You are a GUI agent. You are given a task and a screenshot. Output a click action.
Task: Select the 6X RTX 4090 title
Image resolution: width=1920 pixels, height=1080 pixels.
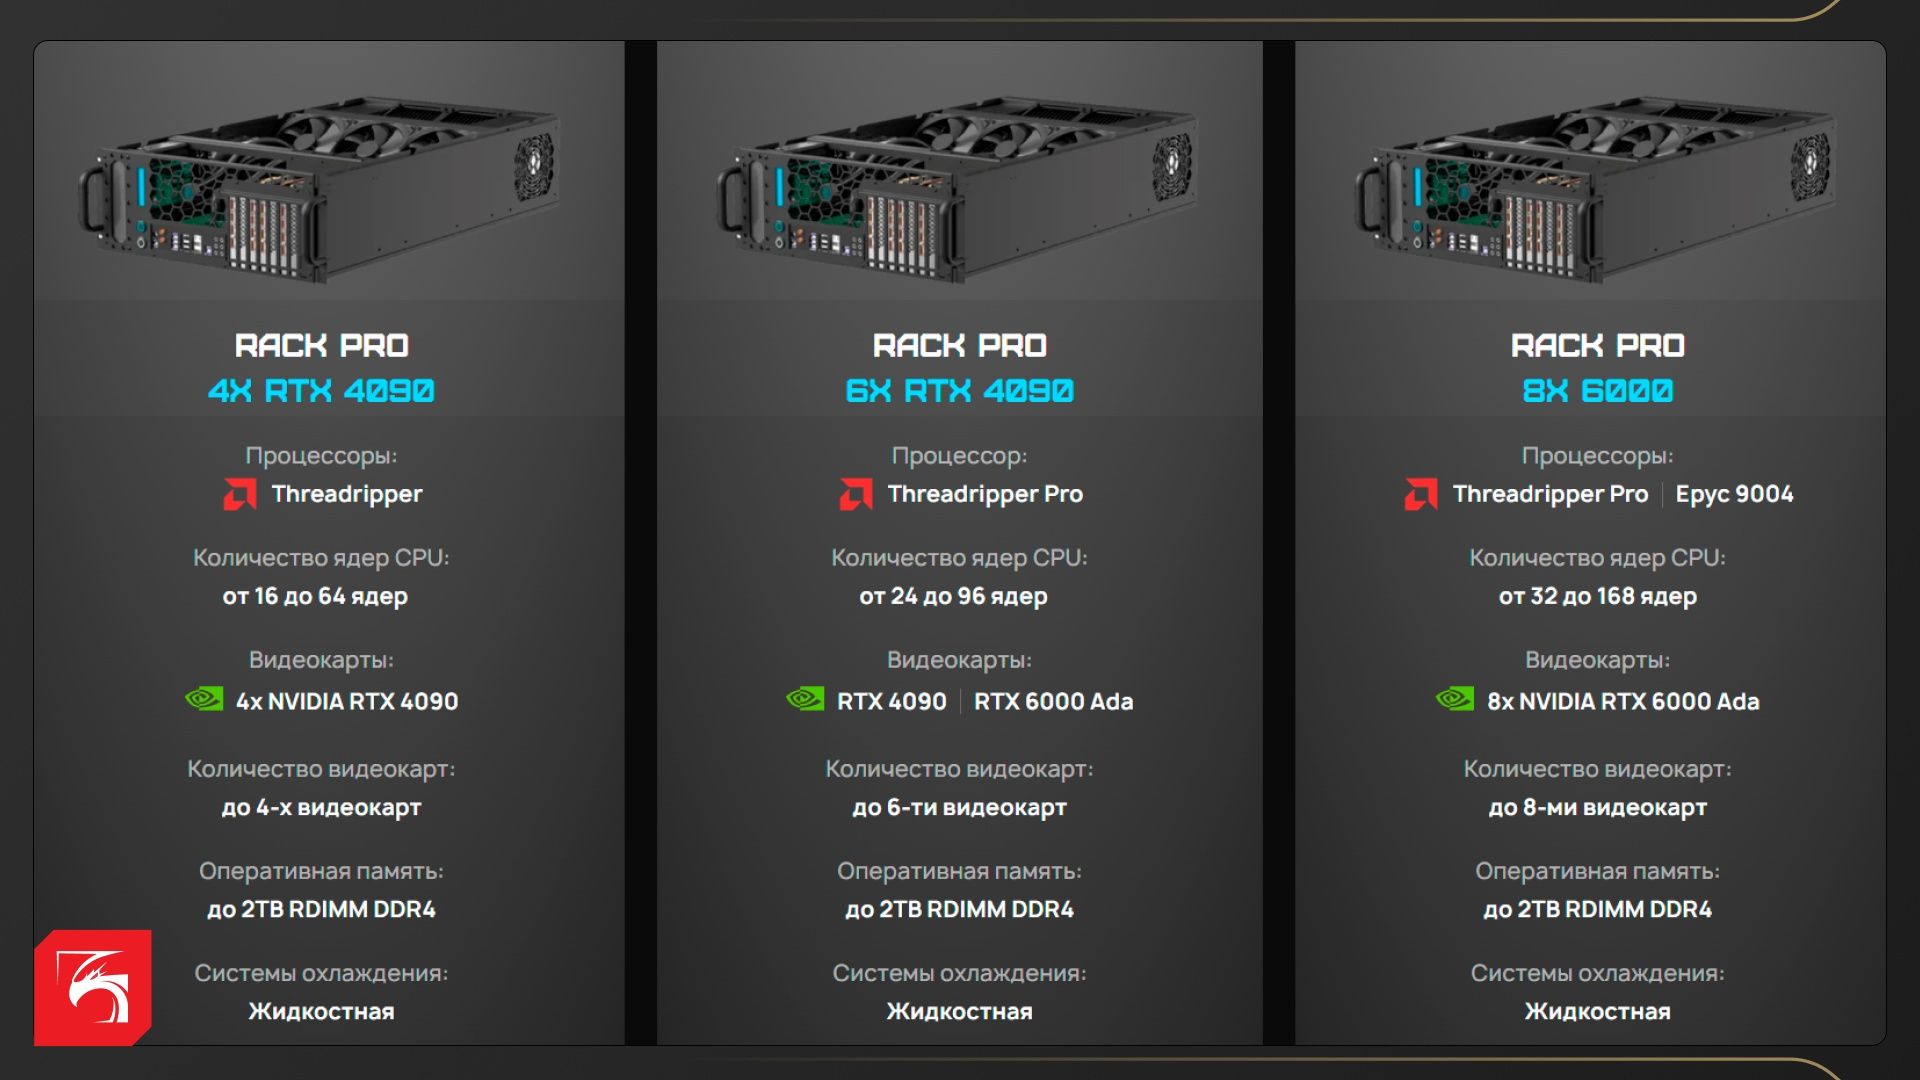tap(959, 390)
